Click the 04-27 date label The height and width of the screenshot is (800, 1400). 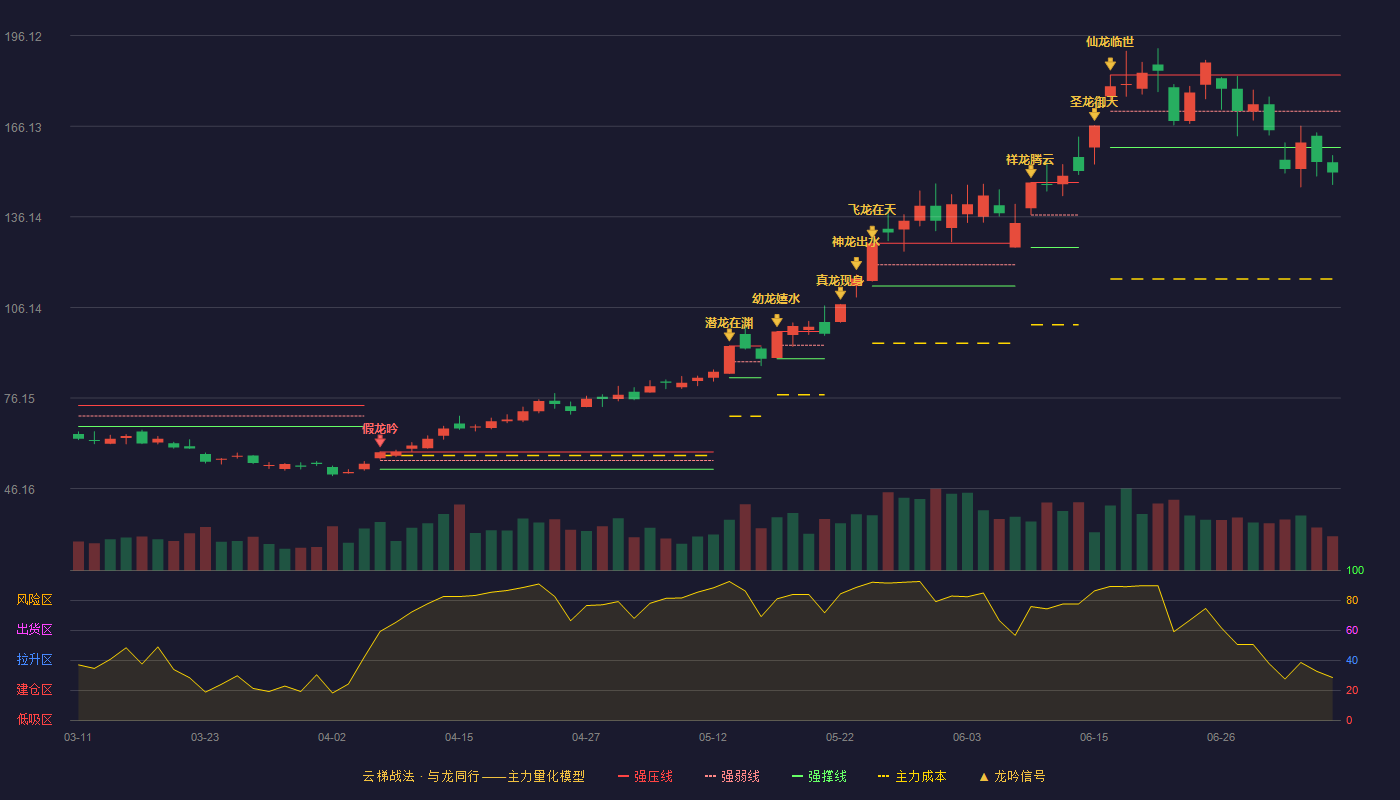pos(586,737)
